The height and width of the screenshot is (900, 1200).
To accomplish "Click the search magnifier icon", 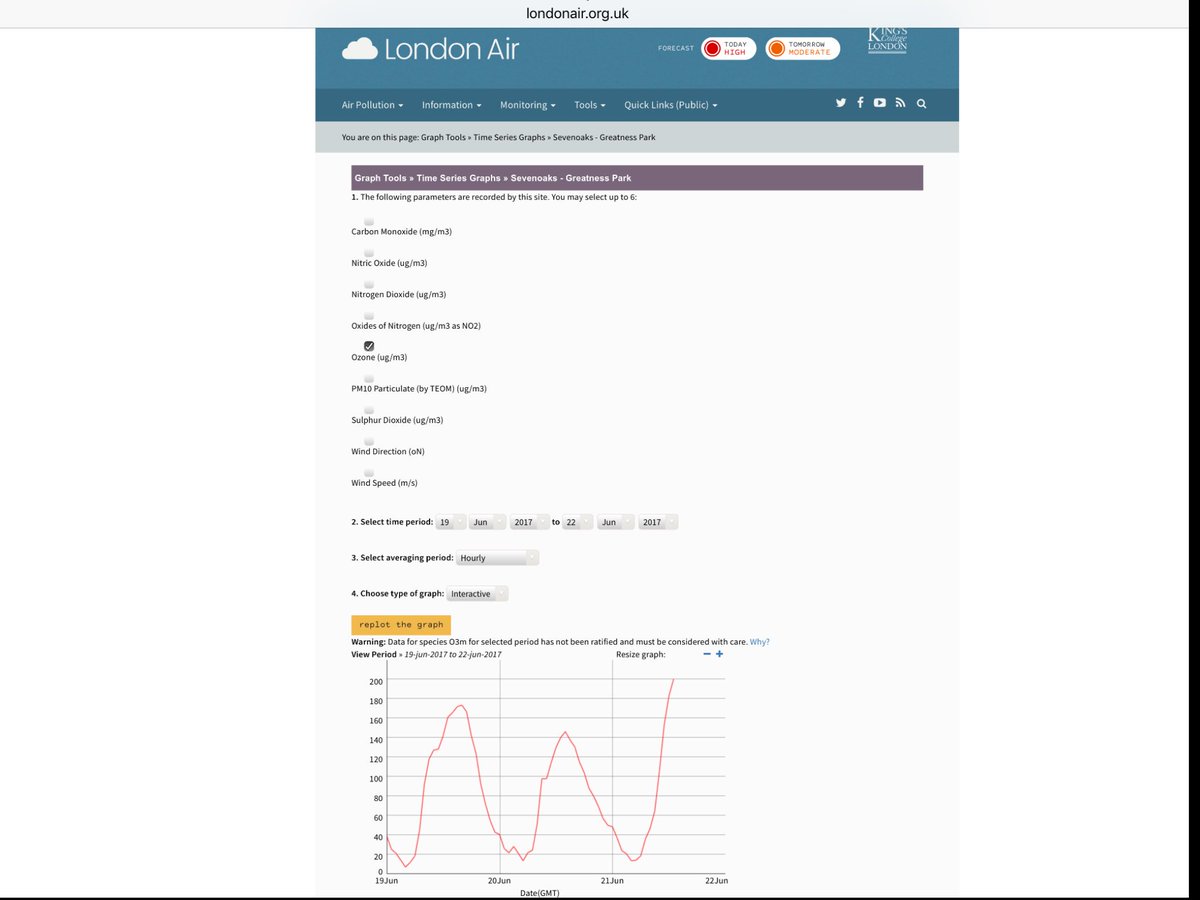I will click(921, 103).
